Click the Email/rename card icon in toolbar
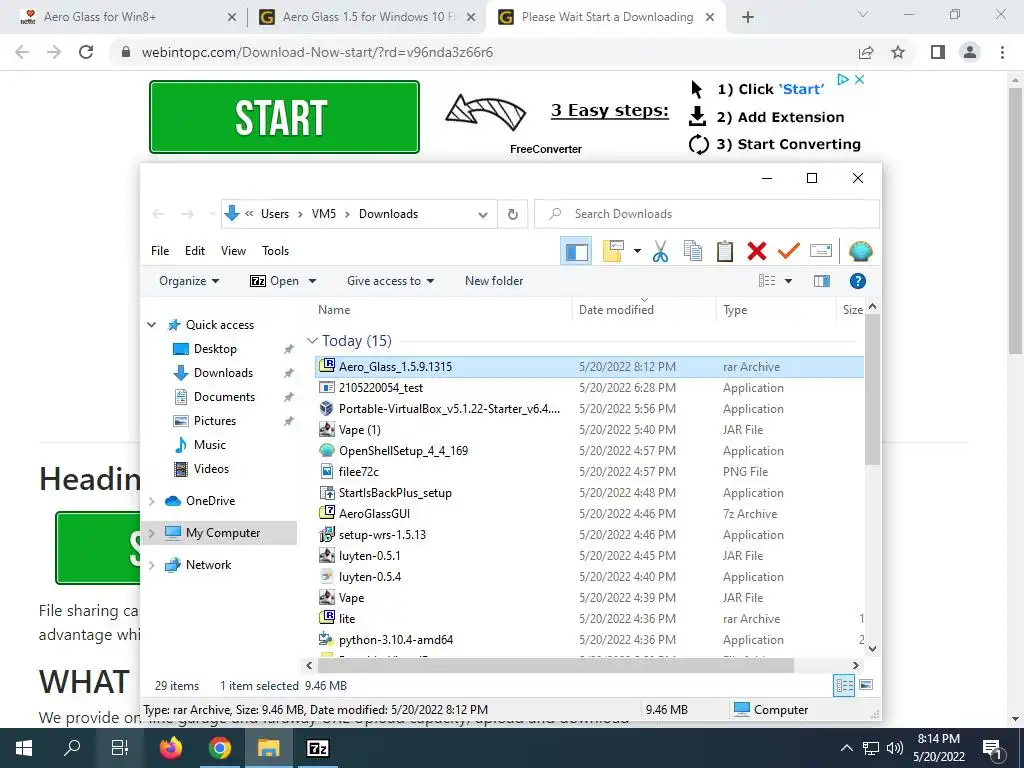Image resolution: width=1024 pixels, height=768 pixels. [820, 251]
